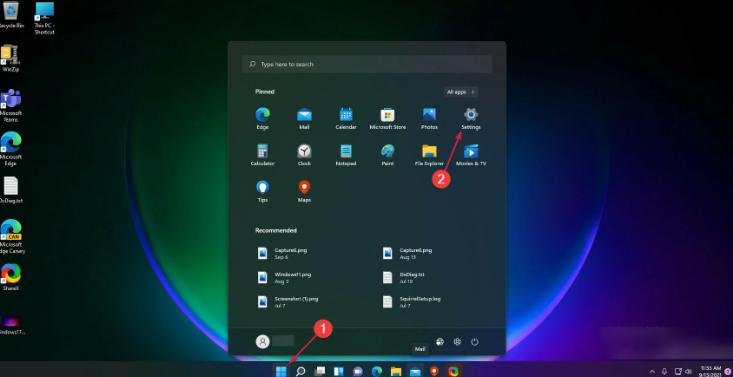Launch the pinned Calculator app
Image resolution: width=733 pixels, height=377 pixels.
[263, 155]
